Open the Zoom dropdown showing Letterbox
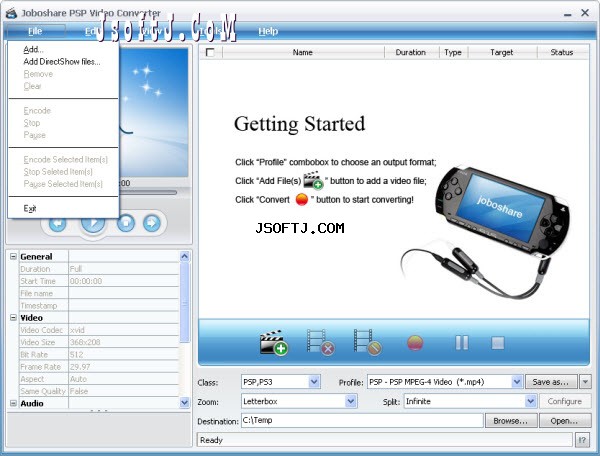The image size is (600, 456). click(351, 401)
